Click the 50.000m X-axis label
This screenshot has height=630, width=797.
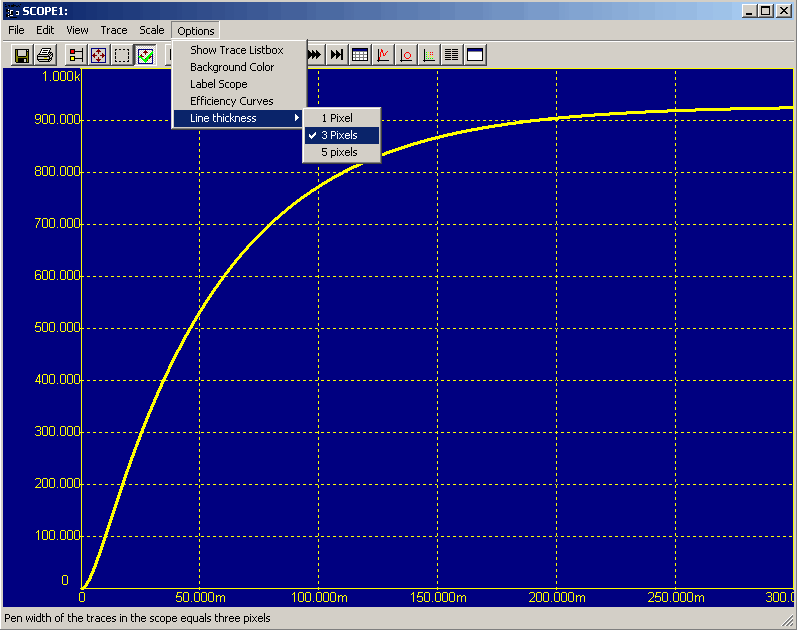click(x=200, y=597)
